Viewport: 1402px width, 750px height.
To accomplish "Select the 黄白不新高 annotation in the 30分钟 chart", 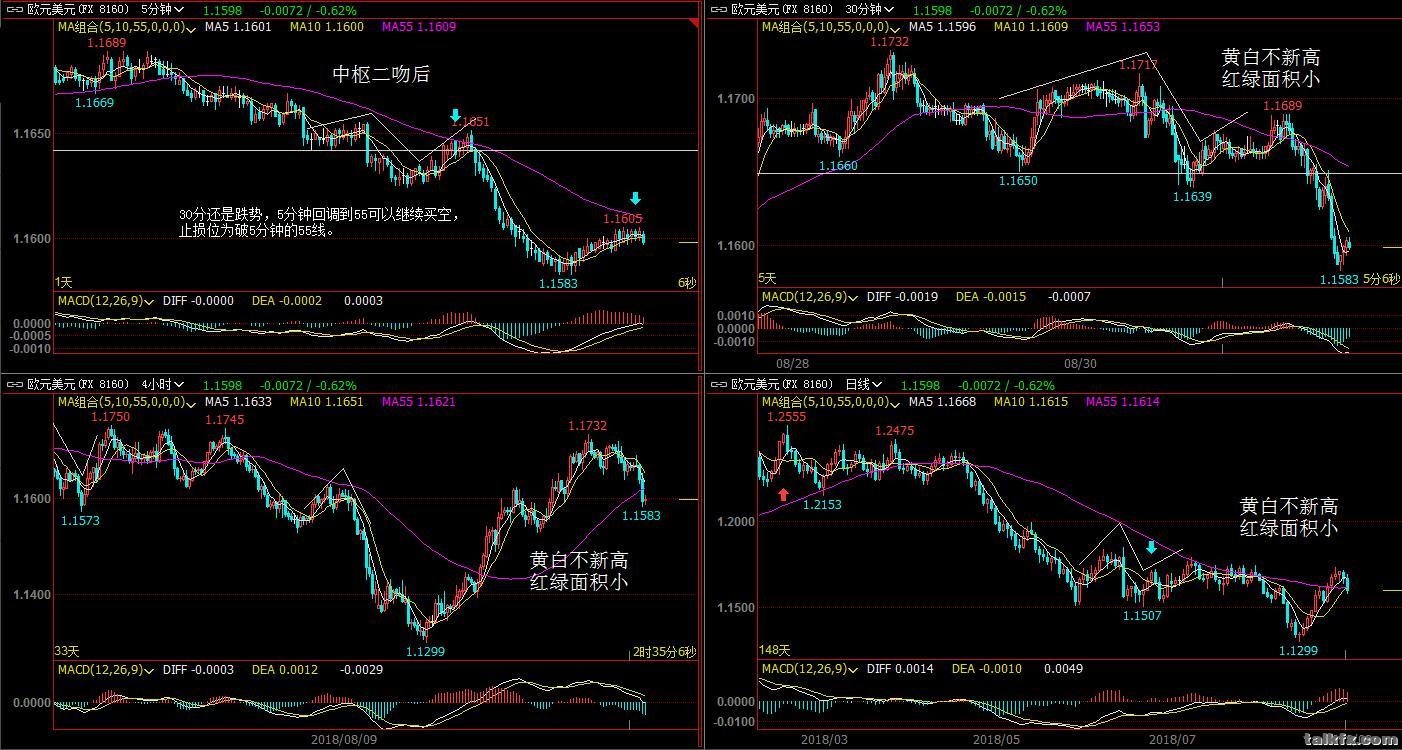I will point(1271,58).
